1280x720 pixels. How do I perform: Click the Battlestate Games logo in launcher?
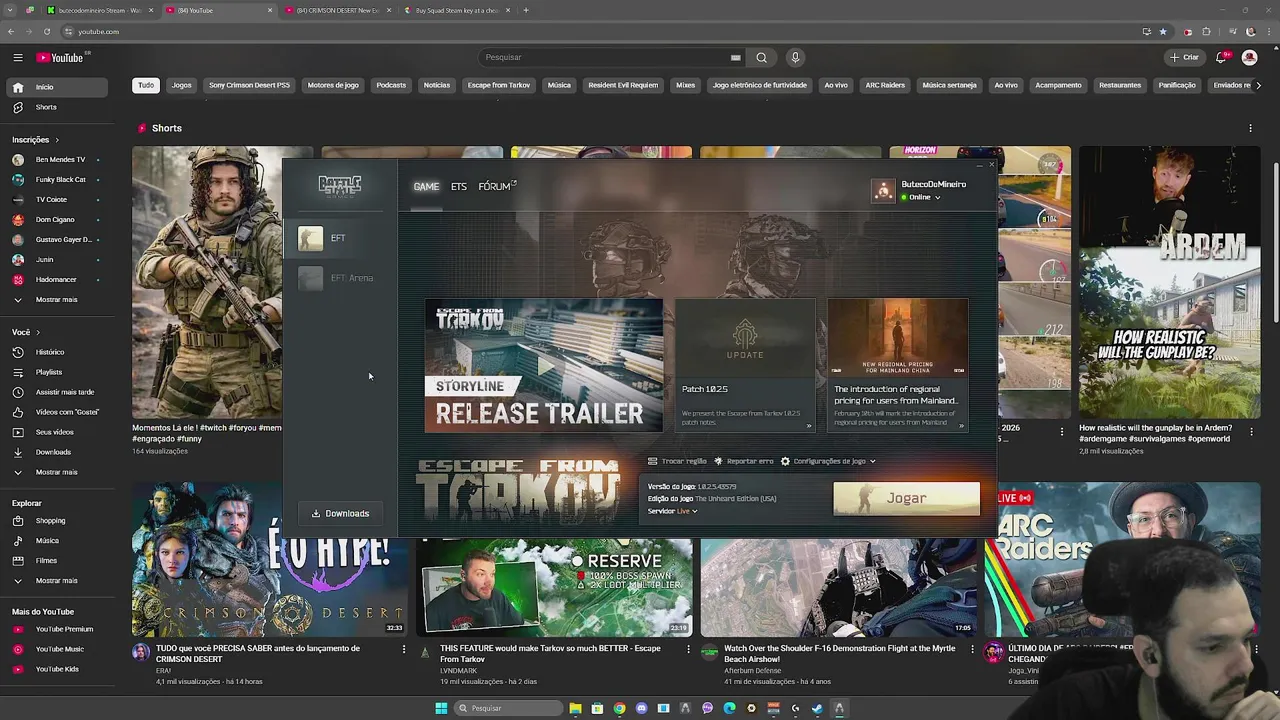[339, 186]
